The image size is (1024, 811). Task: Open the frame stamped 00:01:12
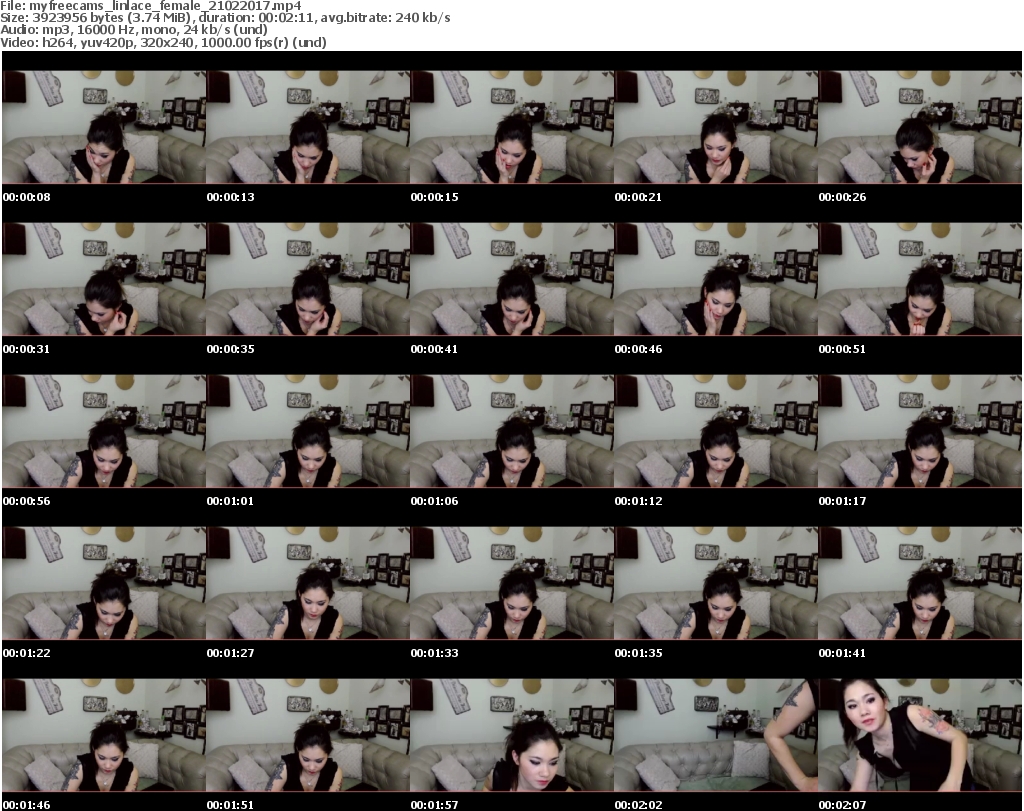716,431
